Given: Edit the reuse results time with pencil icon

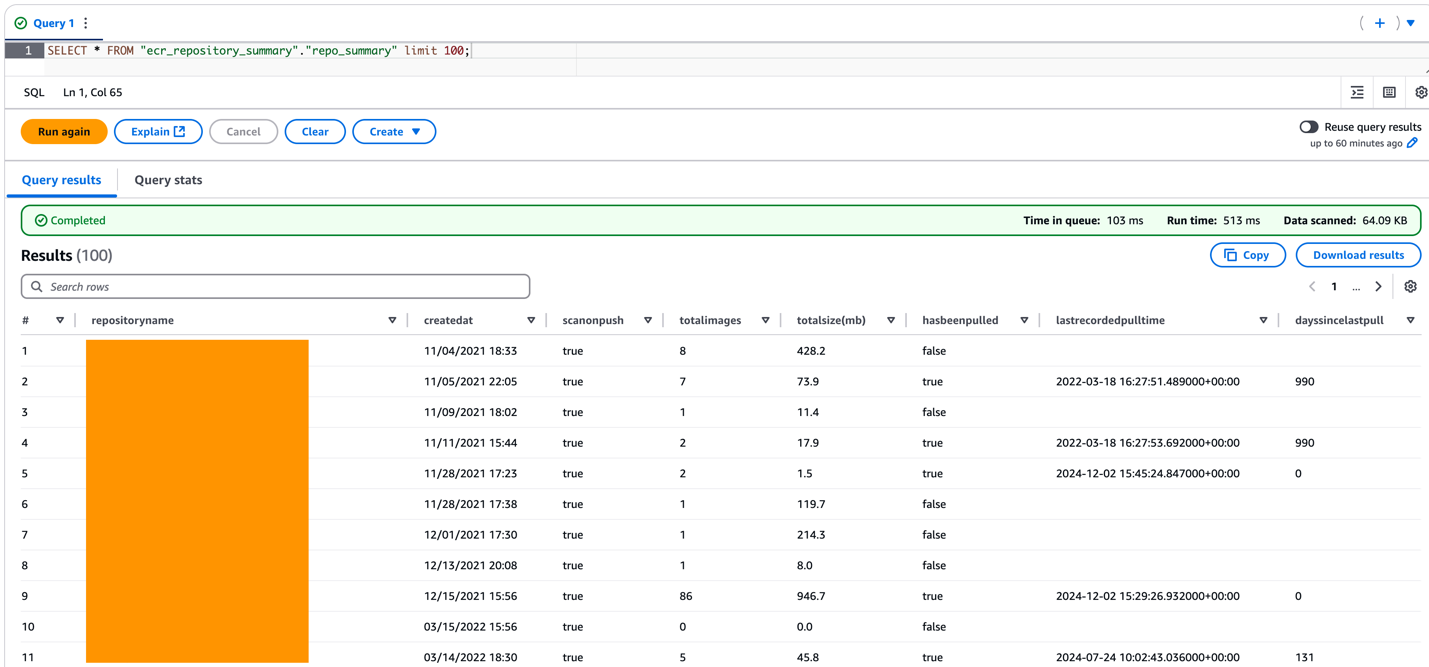Looking at the screenshot, I should [1413, 143].
